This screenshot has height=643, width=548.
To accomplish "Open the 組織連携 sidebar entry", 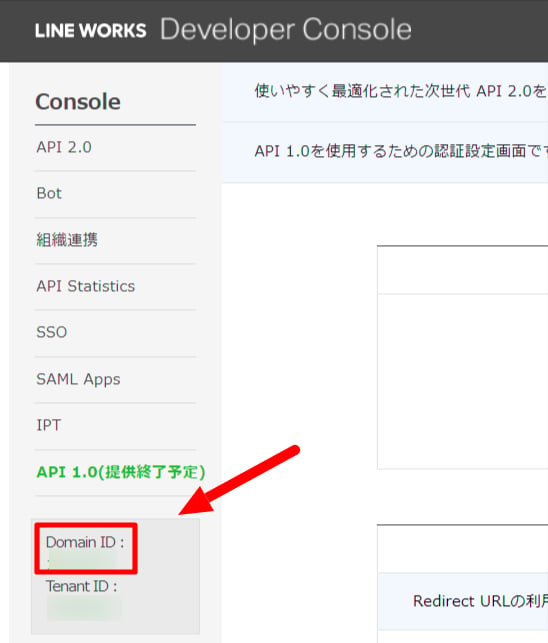I will [67, 240].
